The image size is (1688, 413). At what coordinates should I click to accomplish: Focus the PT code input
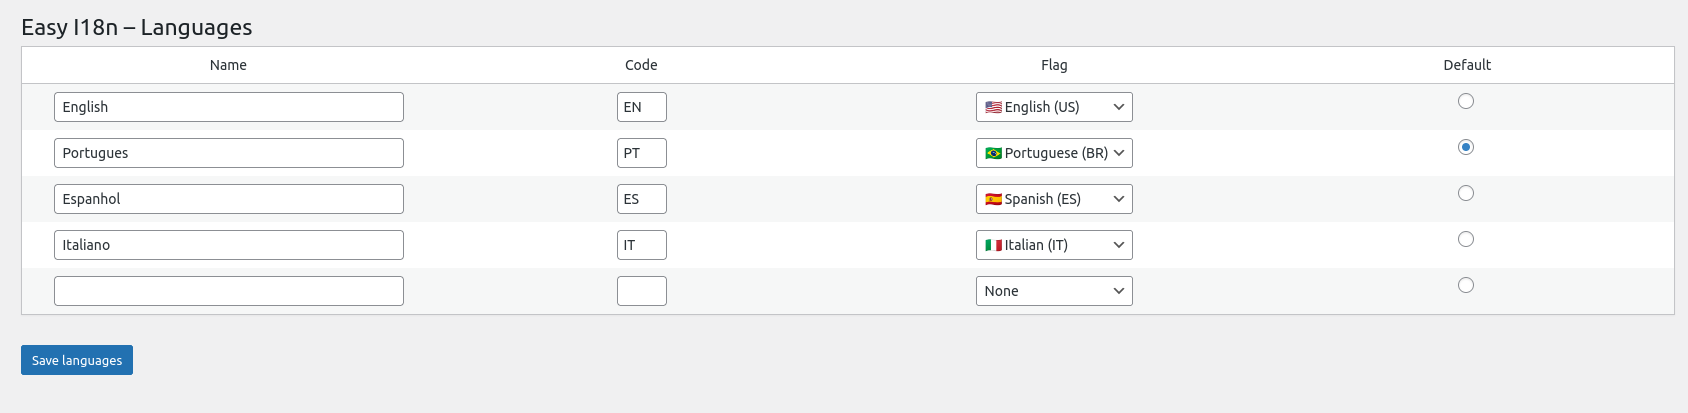coord(641,153)
